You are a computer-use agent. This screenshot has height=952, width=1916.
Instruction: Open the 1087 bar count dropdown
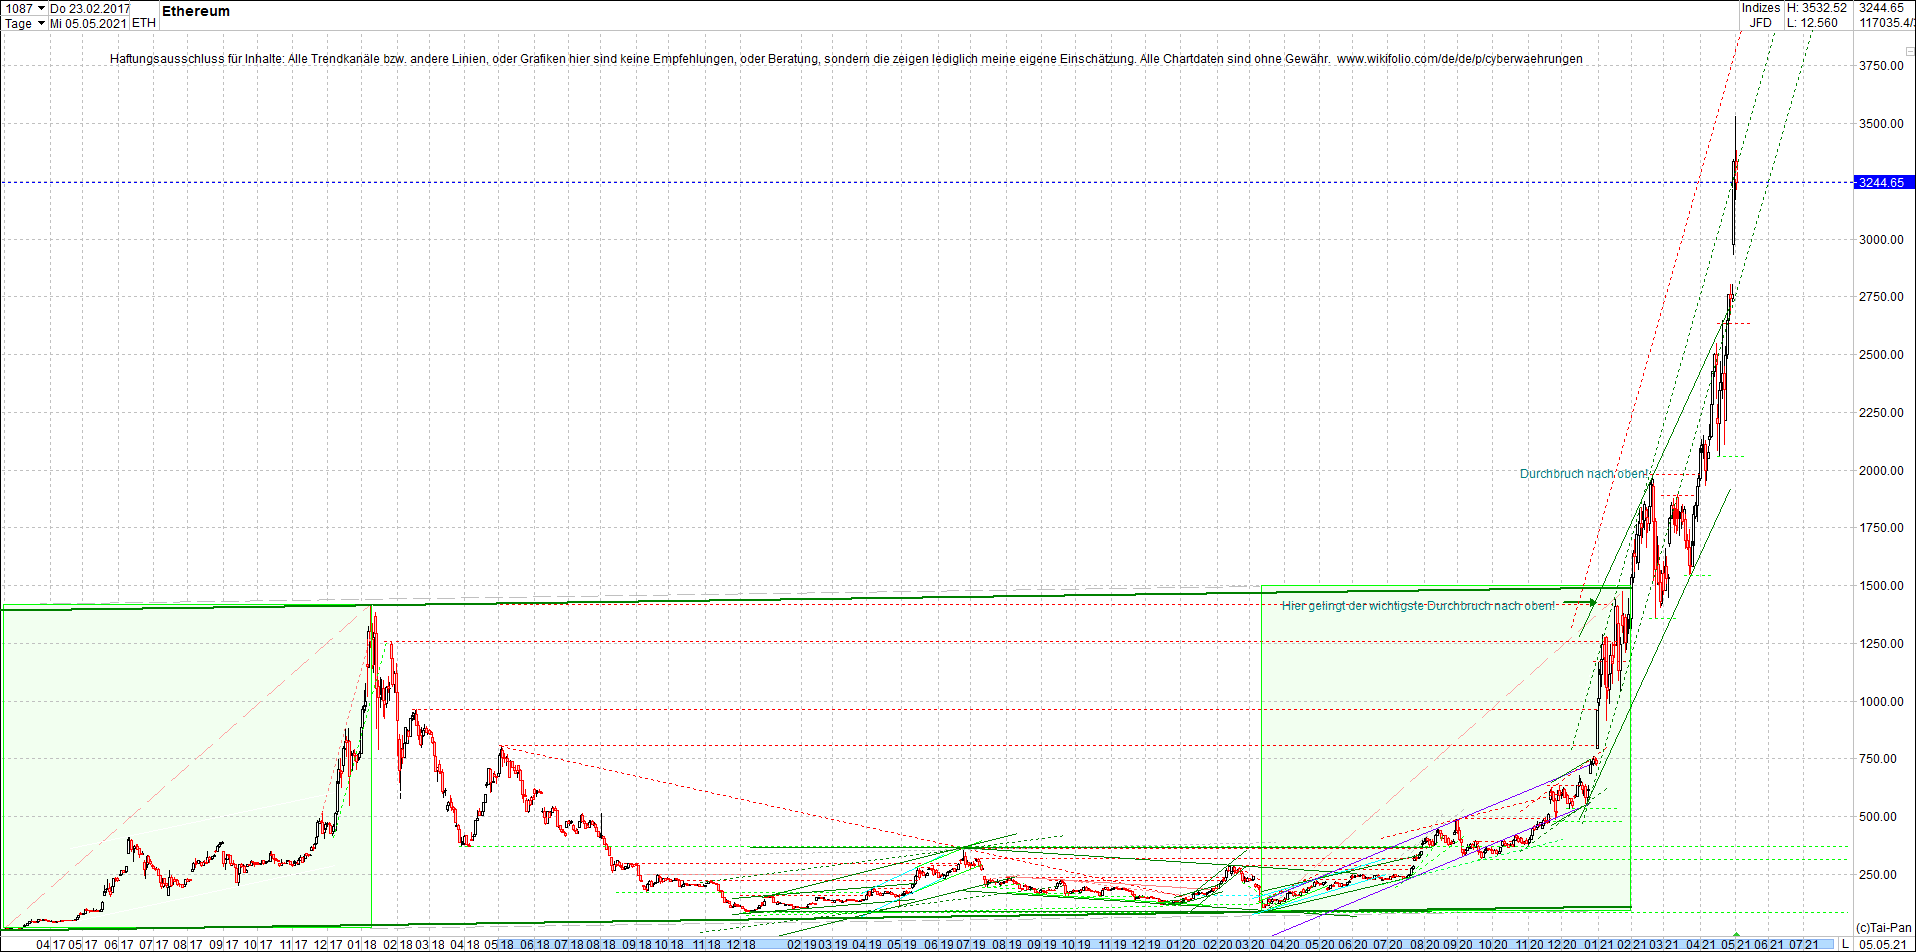24,8
